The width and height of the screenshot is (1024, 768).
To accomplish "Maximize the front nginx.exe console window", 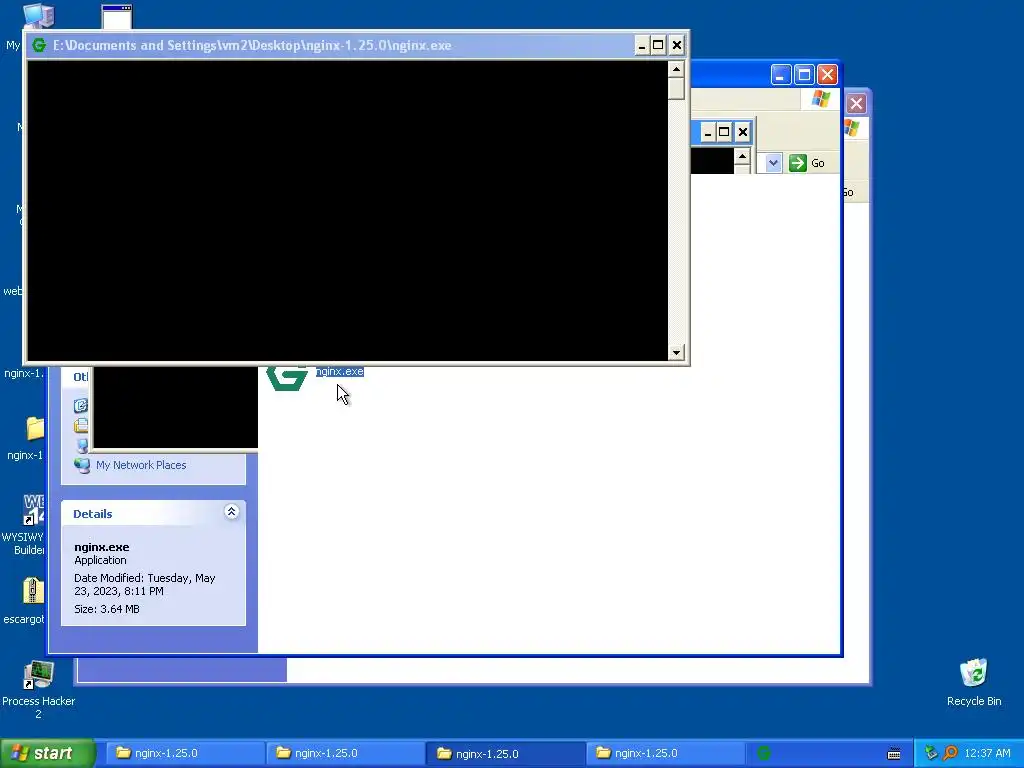I will 658,45.
